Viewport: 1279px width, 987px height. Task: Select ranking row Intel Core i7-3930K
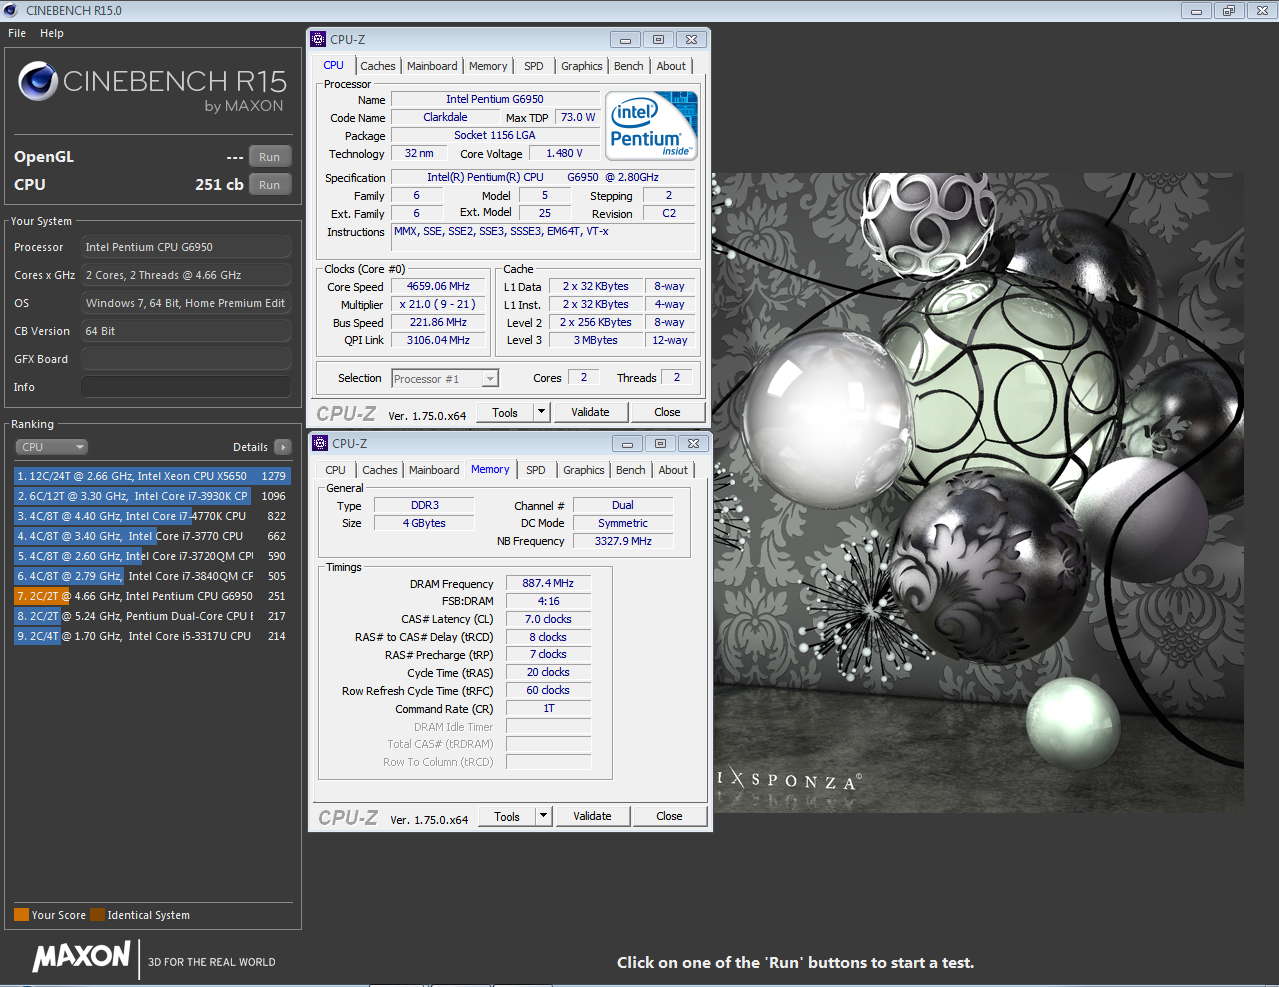151,496
